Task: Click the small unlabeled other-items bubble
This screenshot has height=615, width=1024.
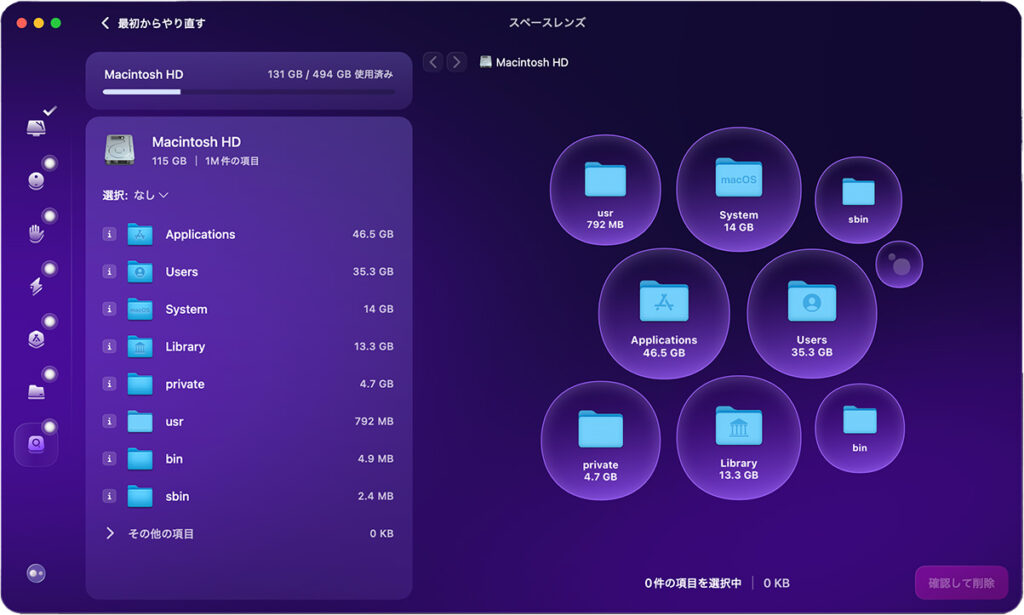Action: 899,264
